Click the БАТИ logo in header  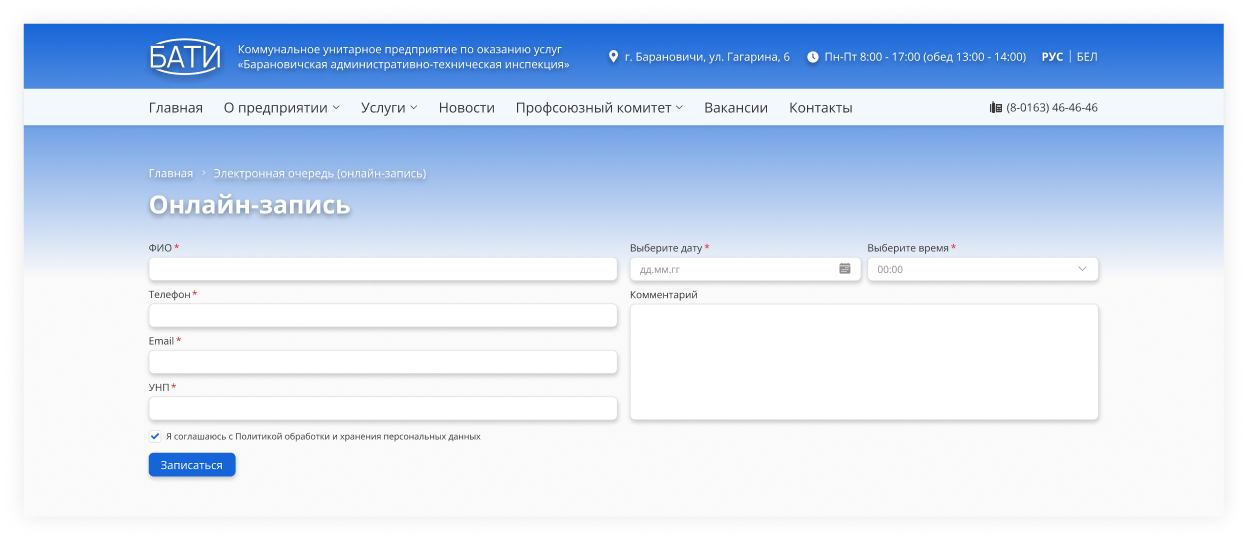184,57
